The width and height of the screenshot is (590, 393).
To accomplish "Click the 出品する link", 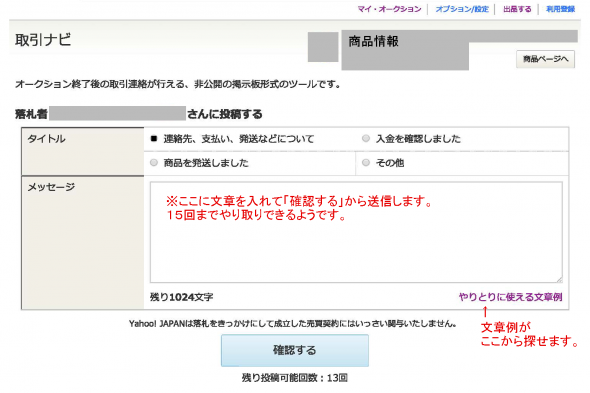I will click(x=517, y=9).
